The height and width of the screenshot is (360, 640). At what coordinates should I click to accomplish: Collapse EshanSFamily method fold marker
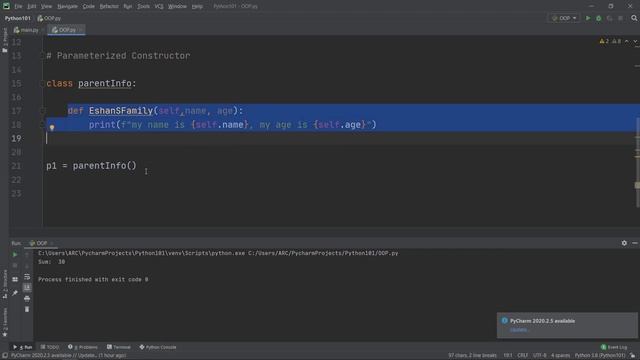coord(42,111)
